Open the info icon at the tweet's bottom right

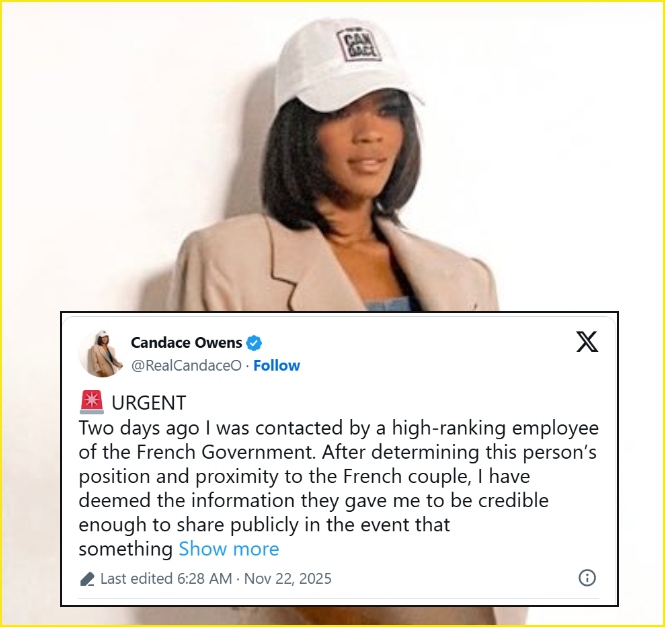[x=587, y=578]
